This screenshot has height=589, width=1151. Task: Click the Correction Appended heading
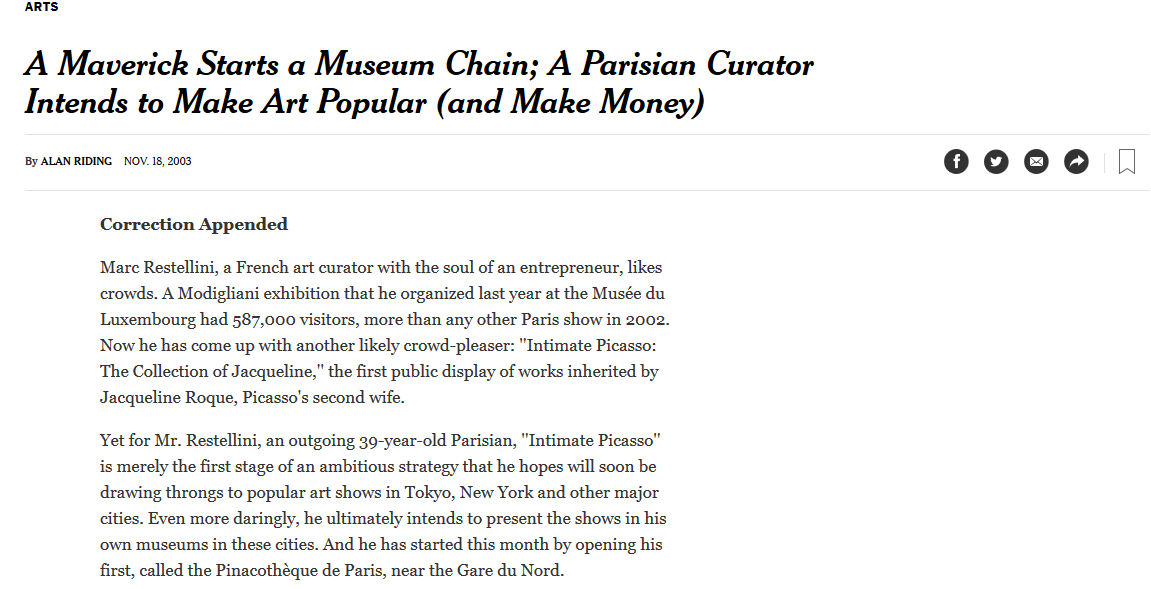click(194, 224)
